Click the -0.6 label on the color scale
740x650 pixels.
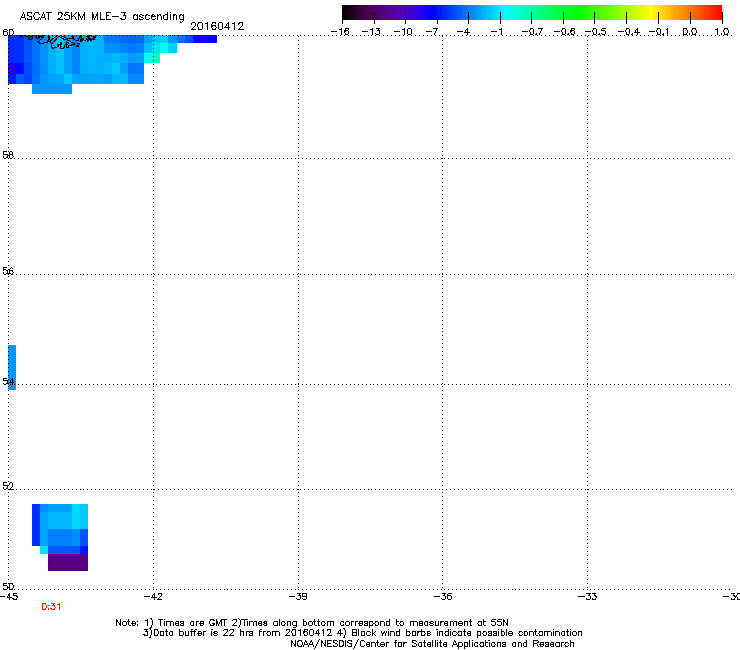coord(564,32)
